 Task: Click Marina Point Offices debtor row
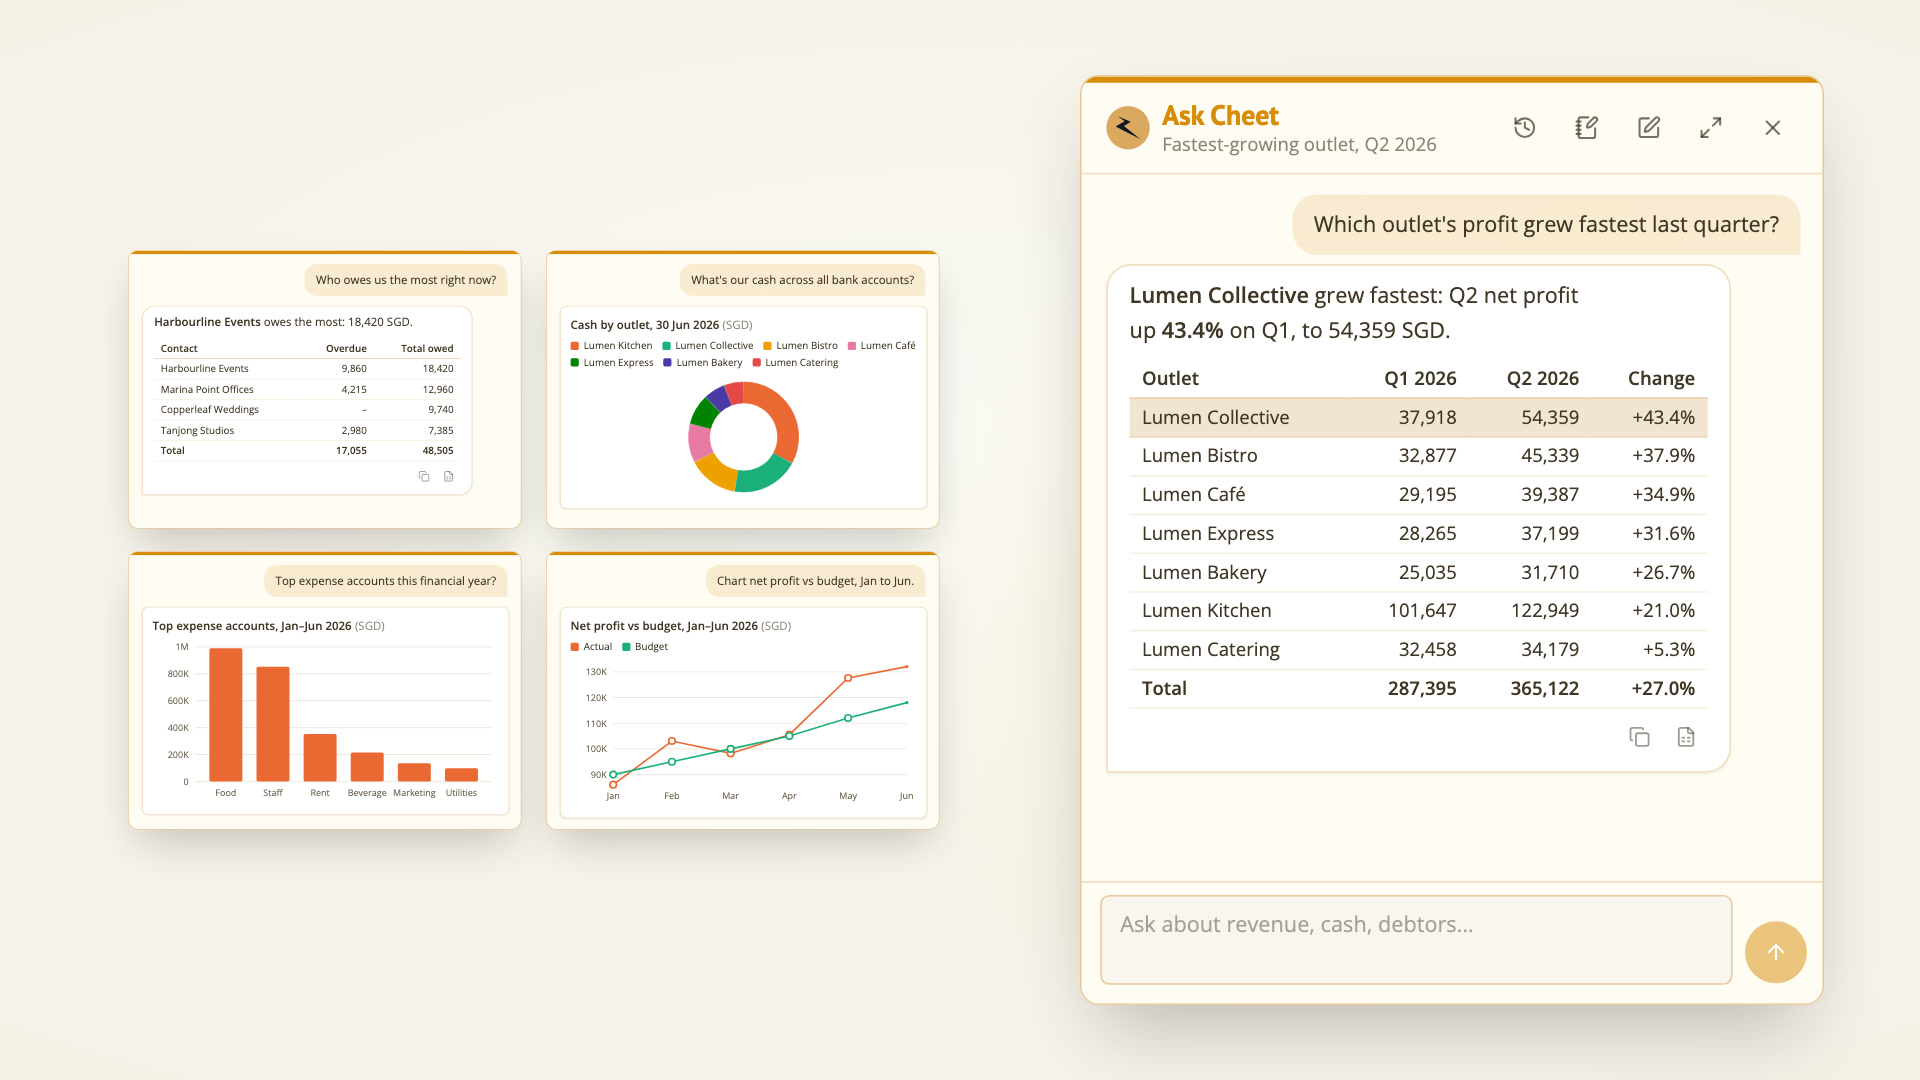tap(307, 389)
